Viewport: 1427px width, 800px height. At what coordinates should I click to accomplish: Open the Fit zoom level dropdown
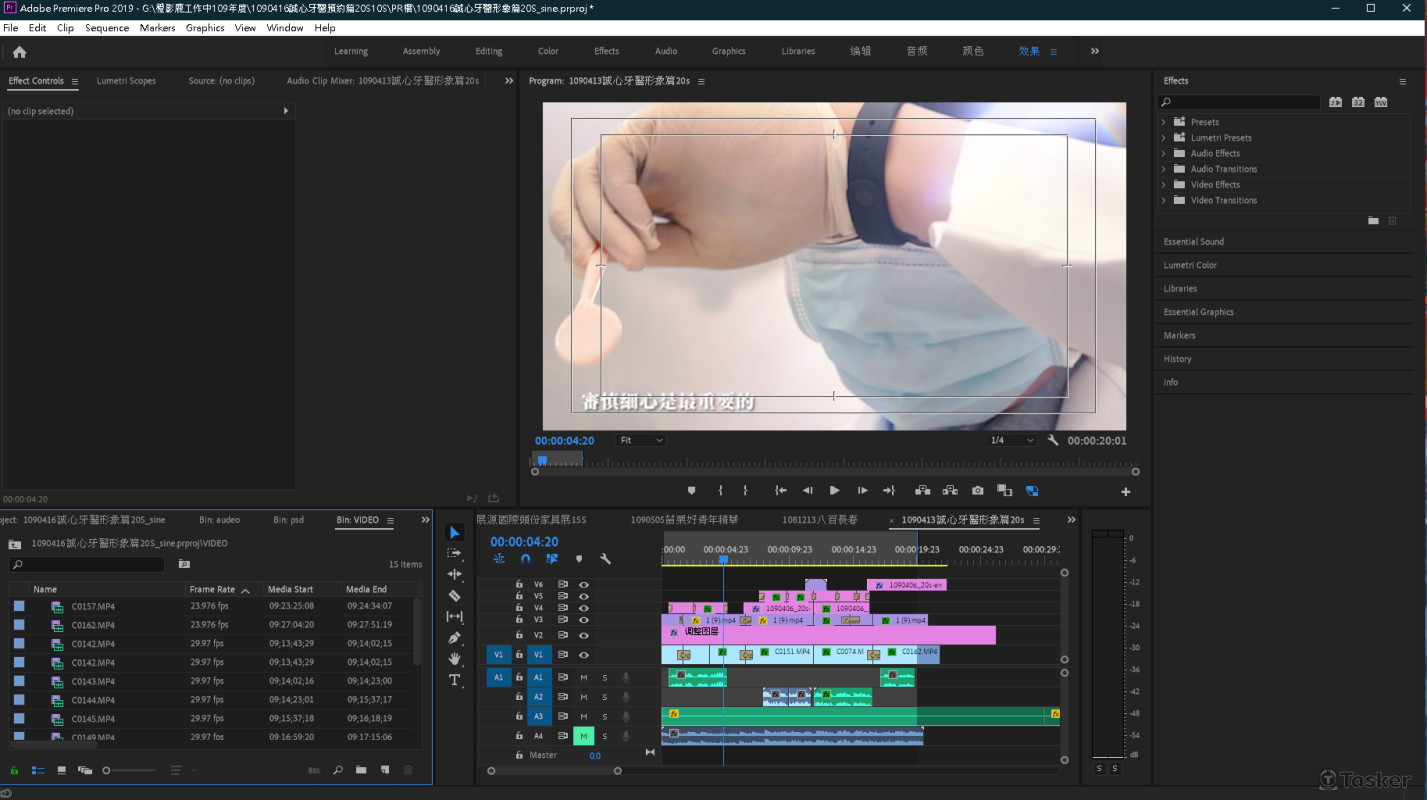tap(641, 440)
